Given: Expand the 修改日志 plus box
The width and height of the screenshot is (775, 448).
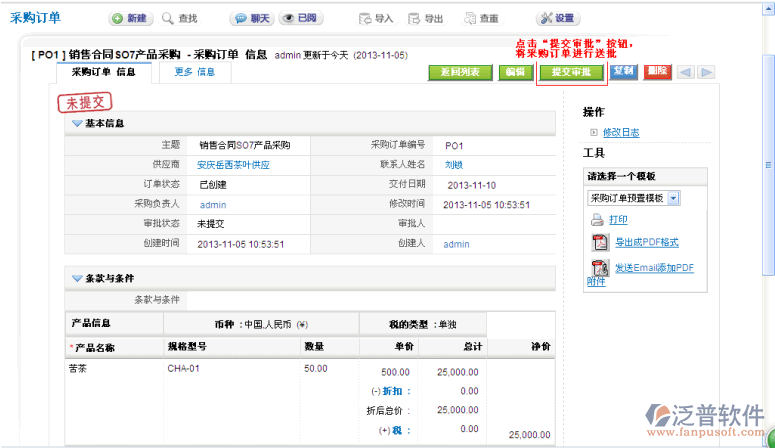Looking at the screenshot, I should point(593,132).
